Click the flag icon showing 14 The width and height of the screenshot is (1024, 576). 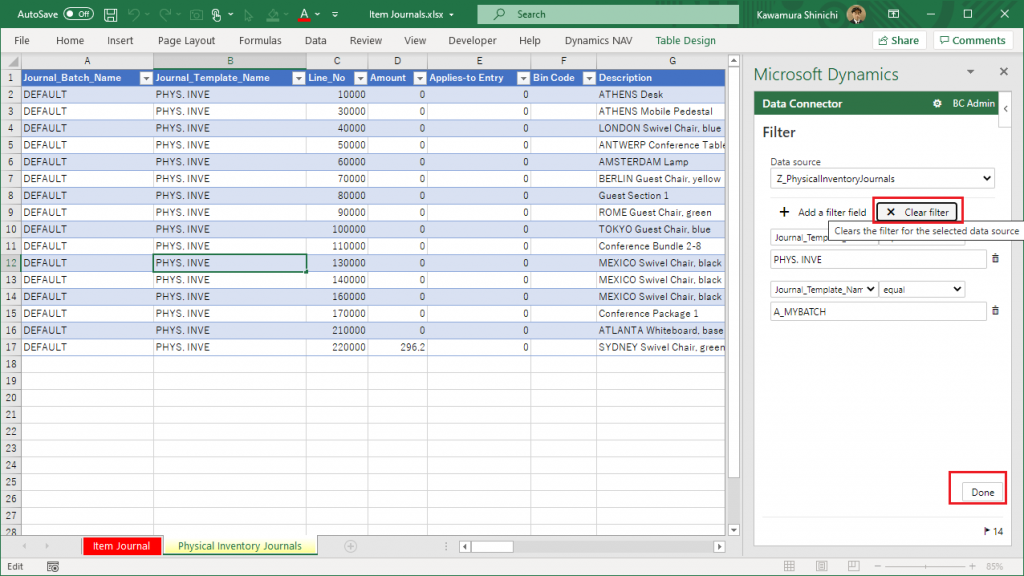987,531
